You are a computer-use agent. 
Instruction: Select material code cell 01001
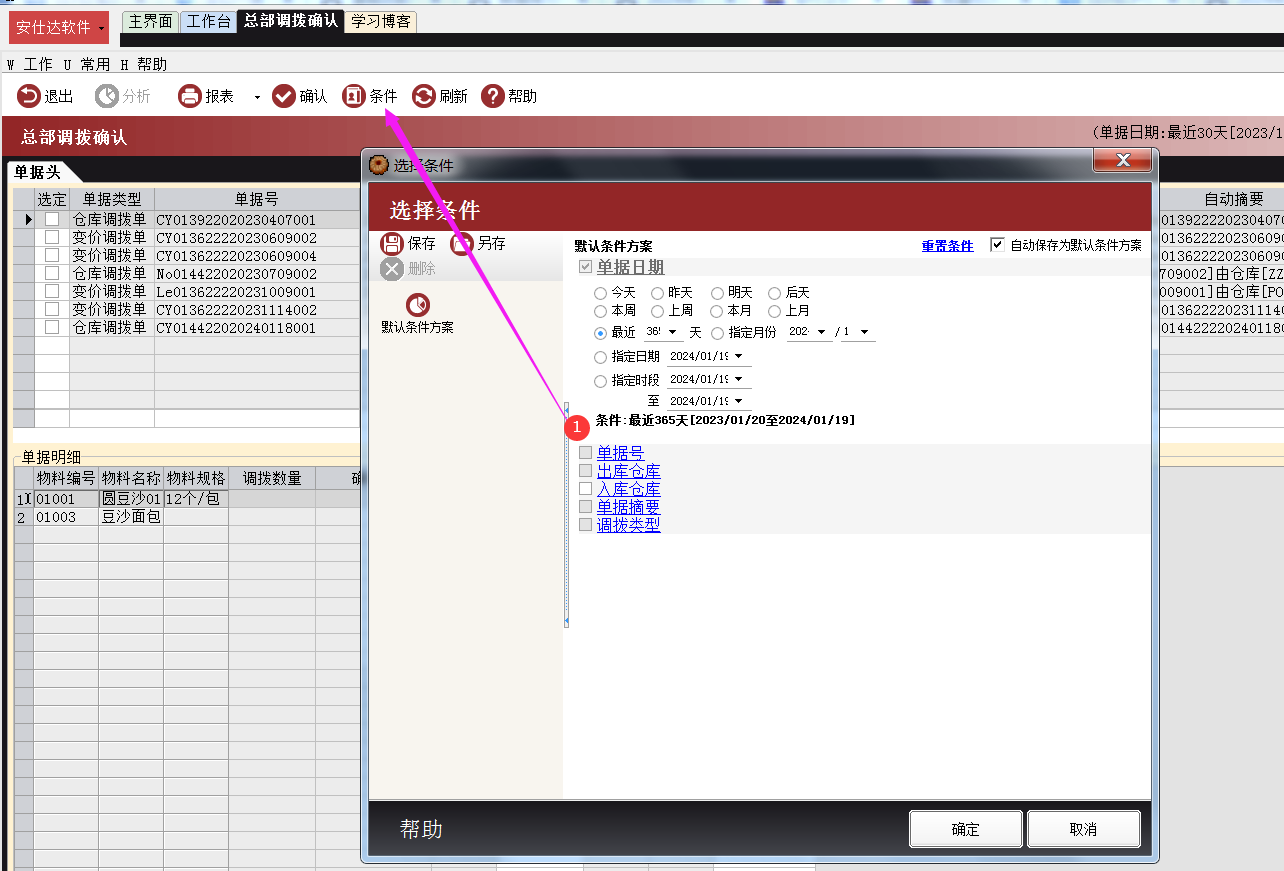(x=66, y=499)
